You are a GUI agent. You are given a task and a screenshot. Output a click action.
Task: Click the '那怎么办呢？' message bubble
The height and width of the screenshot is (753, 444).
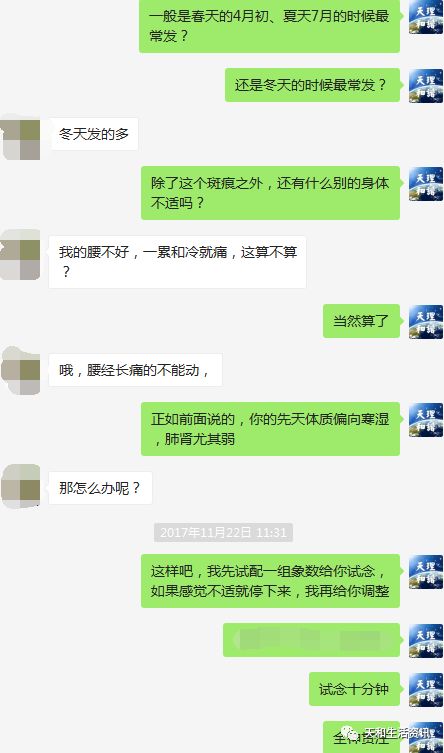[x=100, y=488]
